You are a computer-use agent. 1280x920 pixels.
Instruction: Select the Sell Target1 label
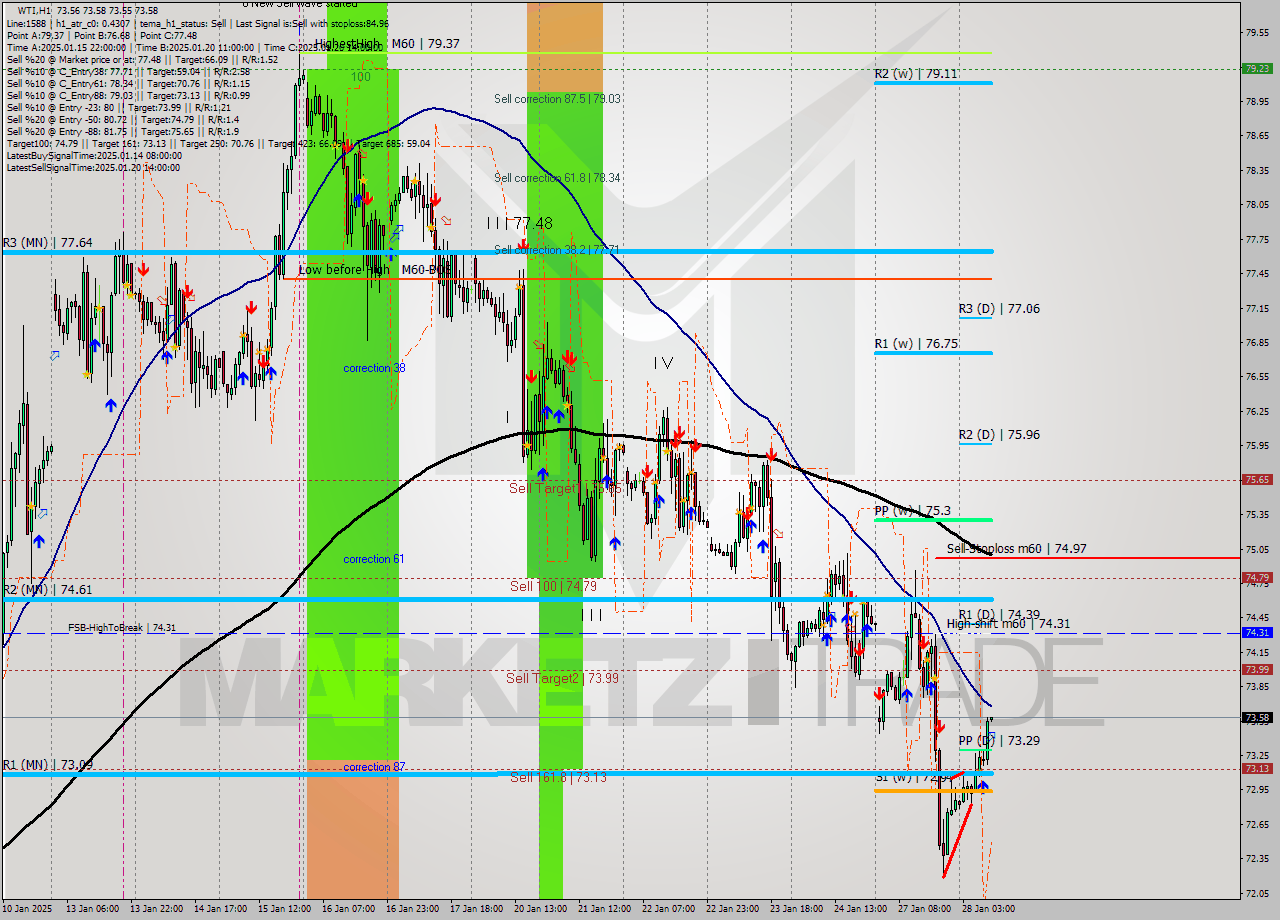click(x=565, y=488)
